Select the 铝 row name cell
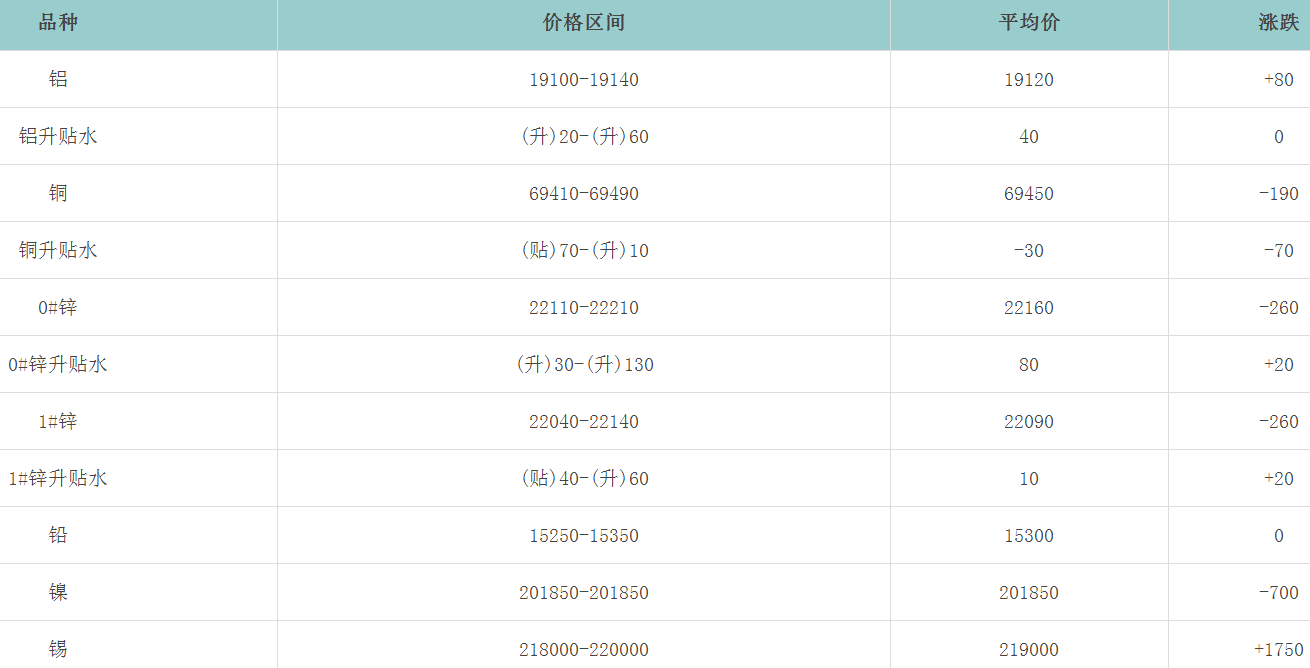This screenshot has width=1310, height=668. point(58,80)
